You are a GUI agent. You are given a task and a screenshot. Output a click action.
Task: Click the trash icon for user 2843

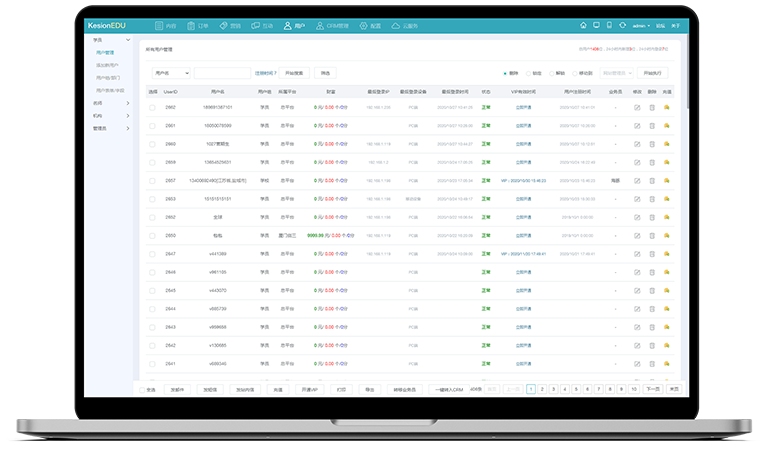coord(651,327)
